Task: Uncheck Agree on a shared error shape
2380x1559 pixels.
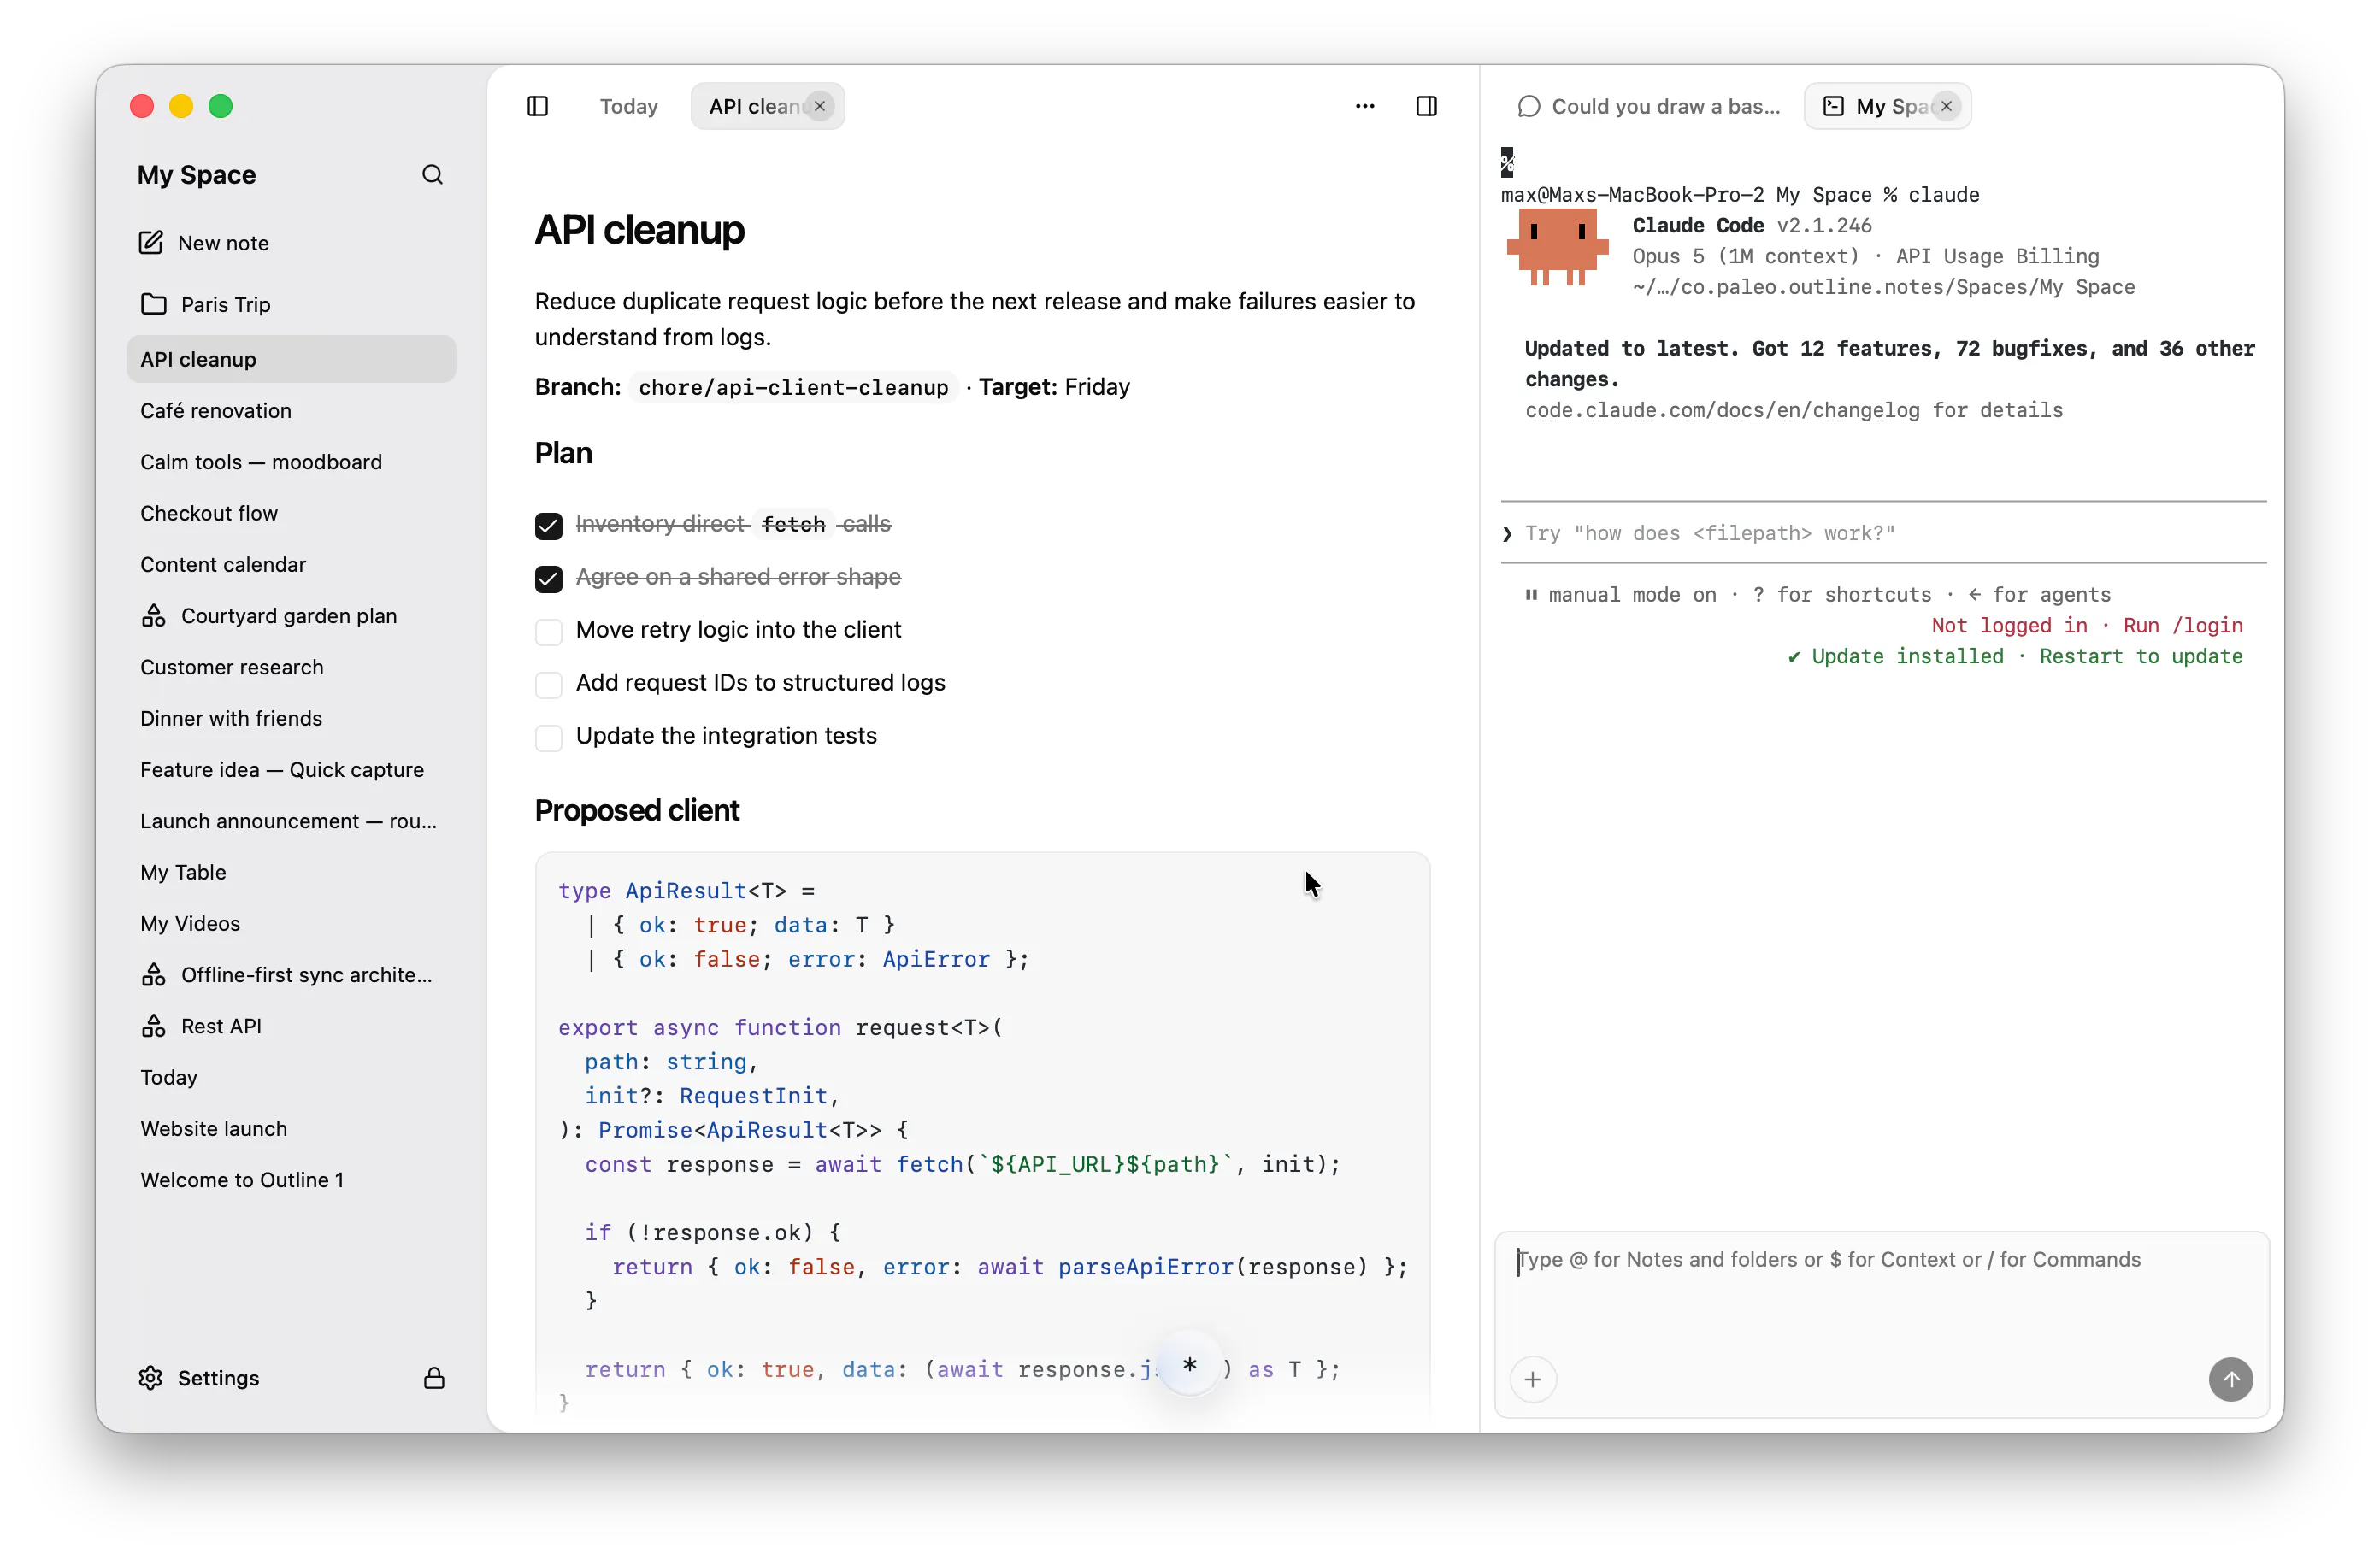Action: click(549, 578)
